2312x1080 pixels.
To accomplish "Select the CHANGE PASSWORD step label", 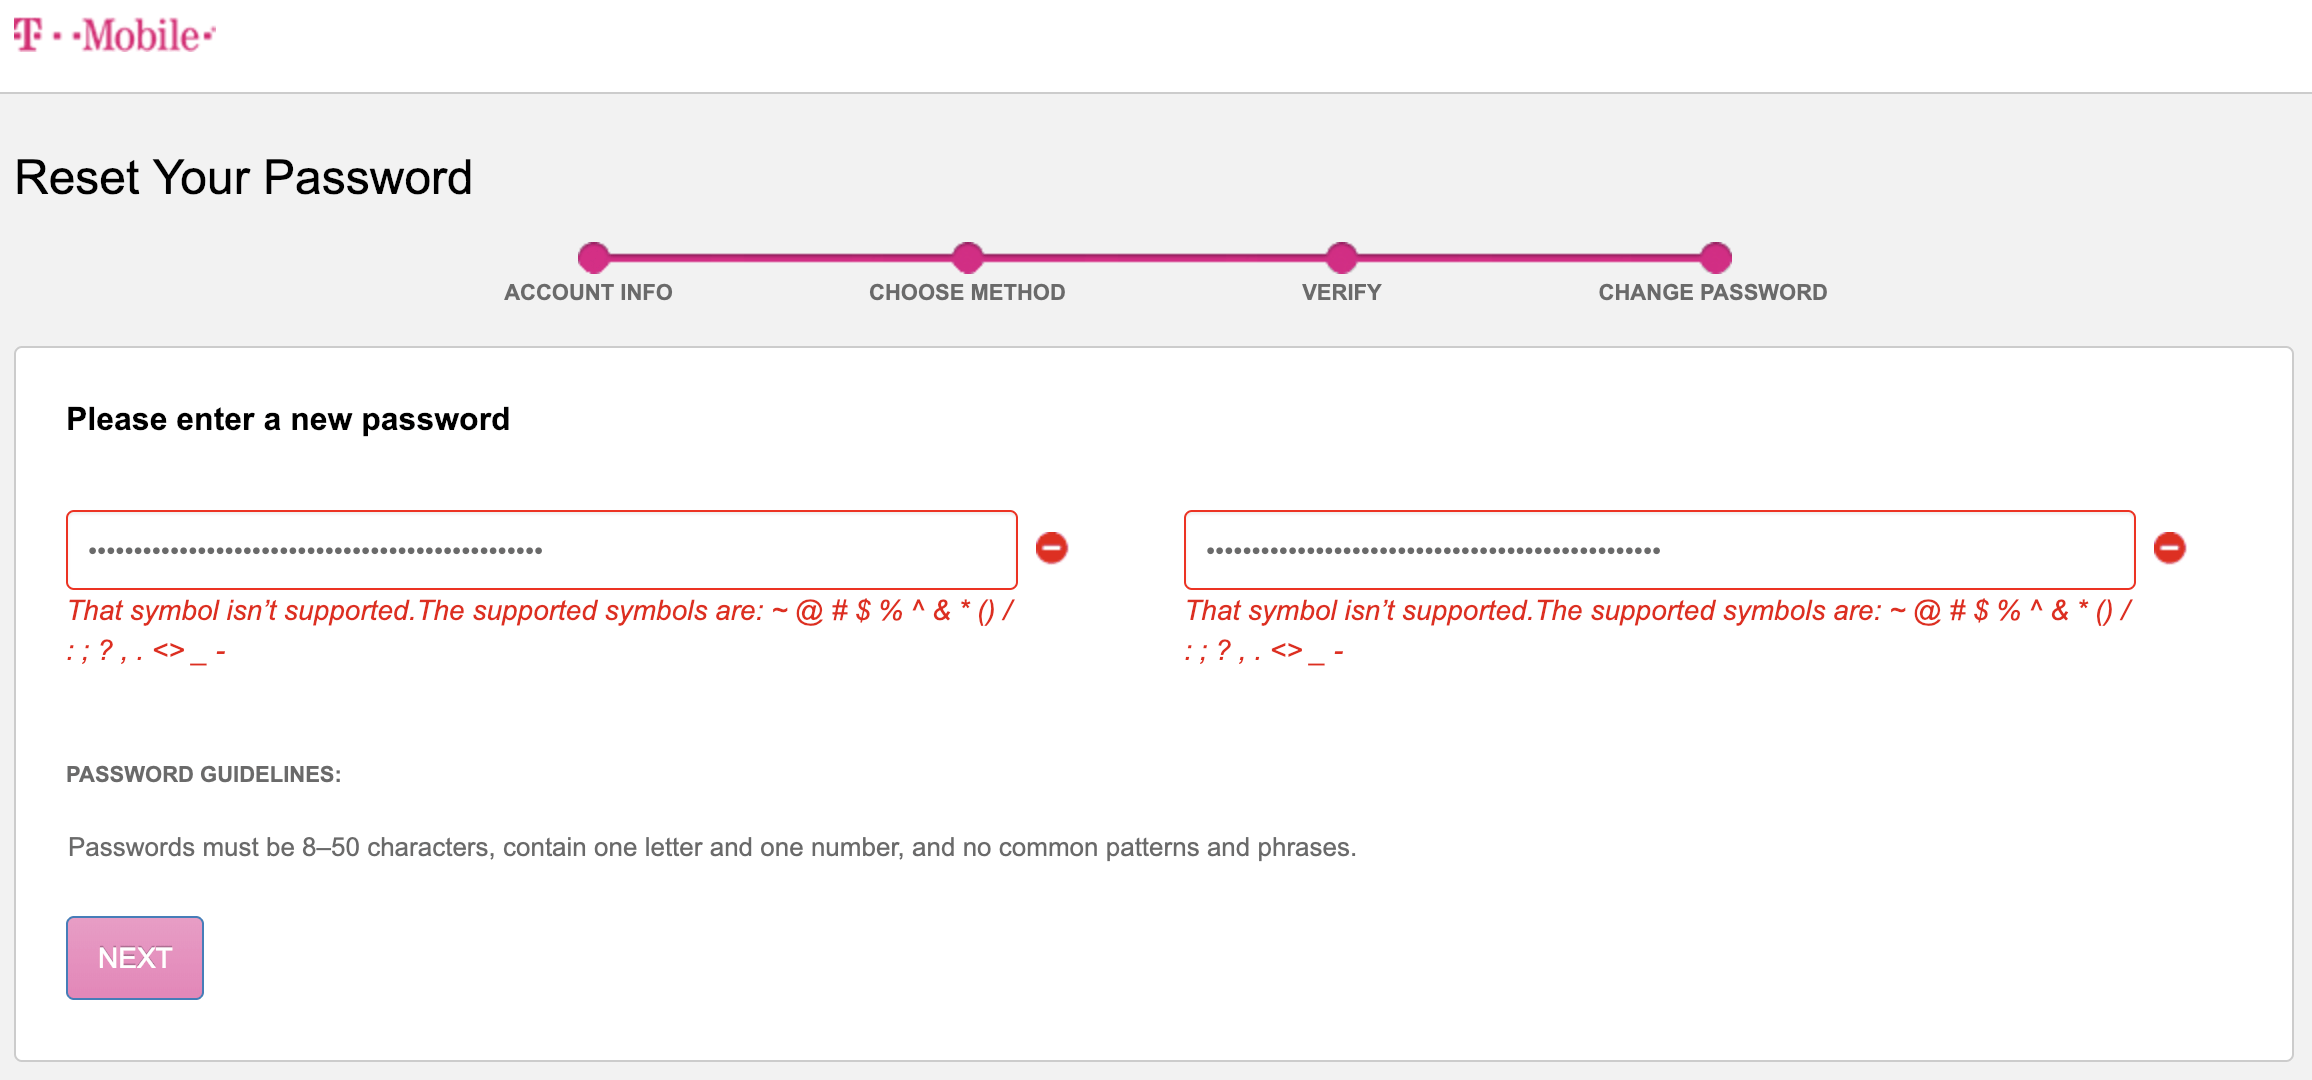I will [1712, 292].
